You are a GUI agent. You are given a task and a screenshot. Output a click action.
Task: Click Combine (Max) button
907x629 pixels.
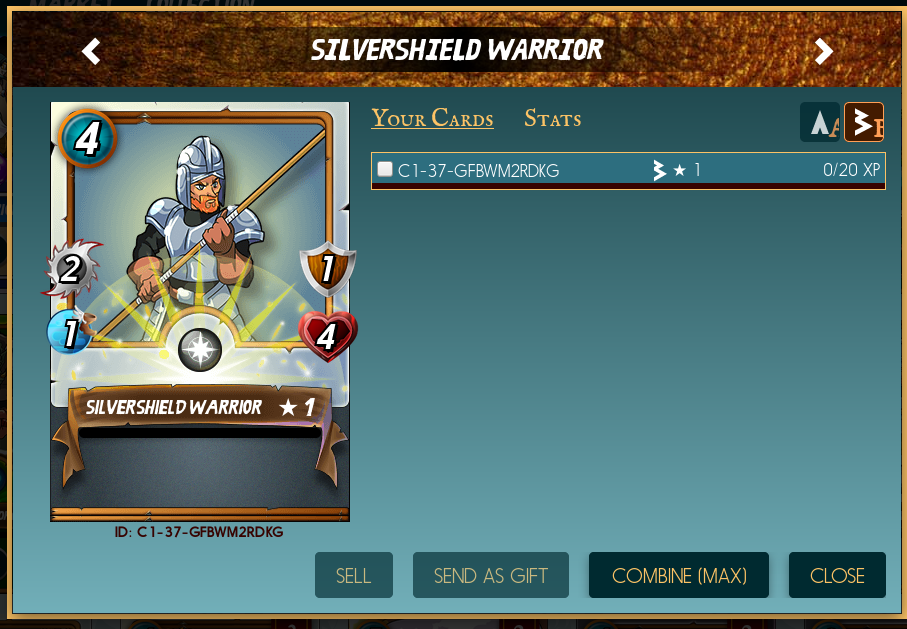[679, 575]
